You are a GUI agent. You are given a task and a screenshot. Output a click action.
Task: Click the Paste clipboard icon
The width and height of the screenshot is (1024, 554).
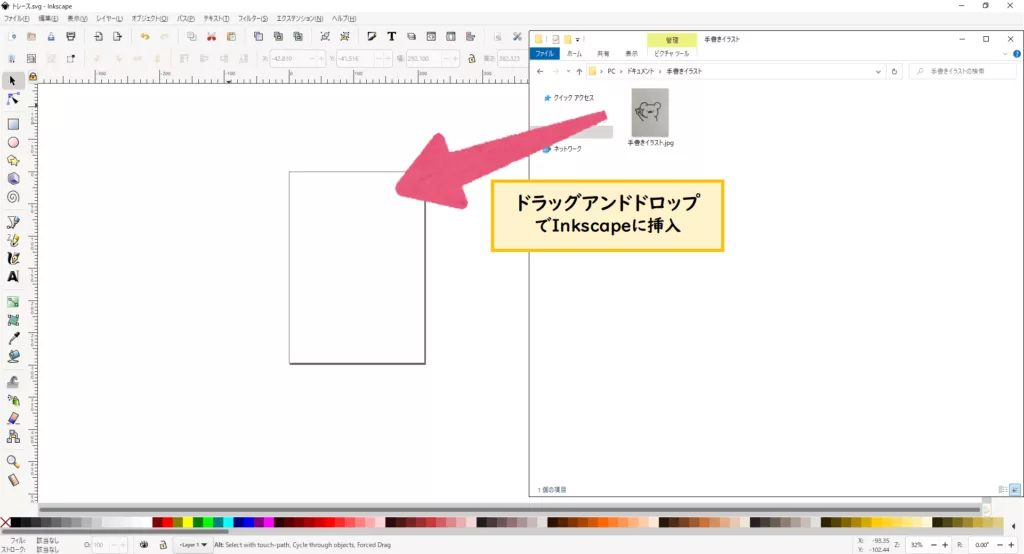(231, 37)
